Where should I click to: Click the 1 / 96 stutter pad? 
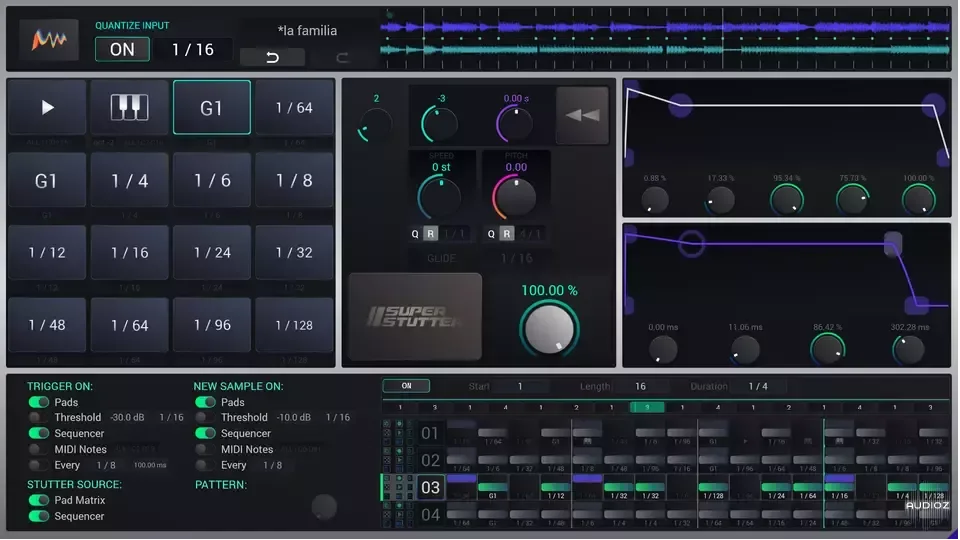211,325
